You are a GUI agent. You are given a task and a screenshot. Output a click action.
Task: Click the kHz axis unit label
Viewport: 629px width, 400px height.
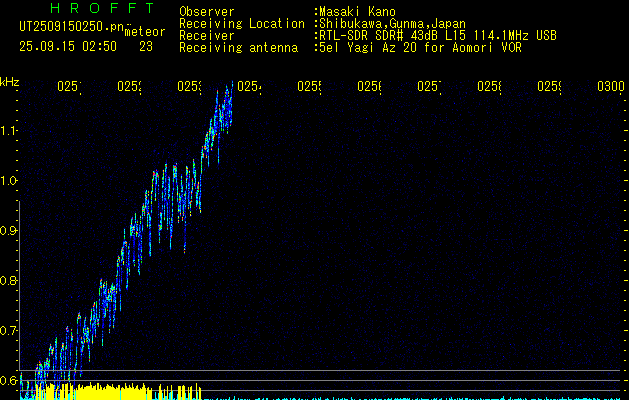(9, 82)
